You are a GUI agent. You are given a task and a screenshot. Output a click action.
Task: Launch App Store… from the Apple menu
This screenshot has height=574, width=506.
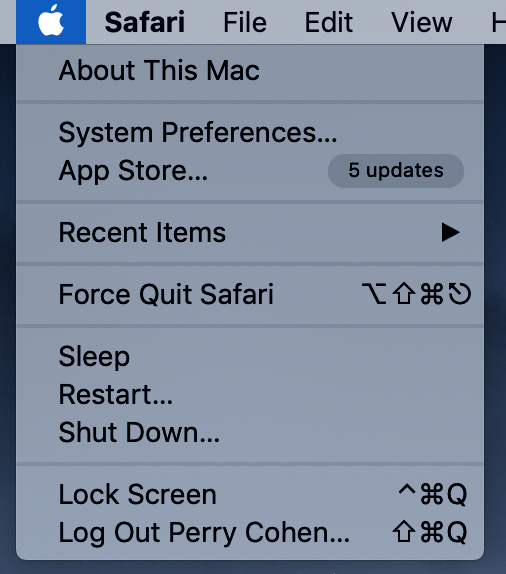click(250, 171)
